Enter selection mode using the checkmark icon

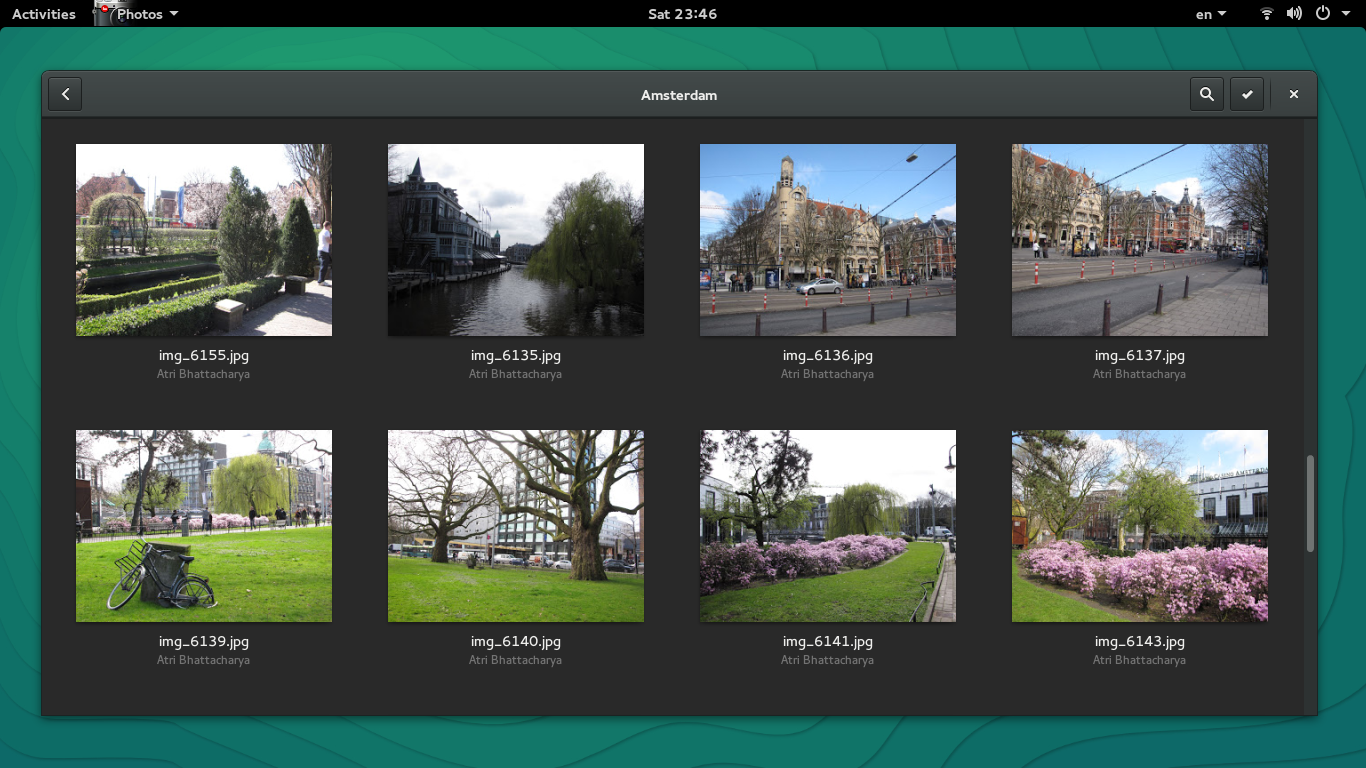coord(1246,94)
